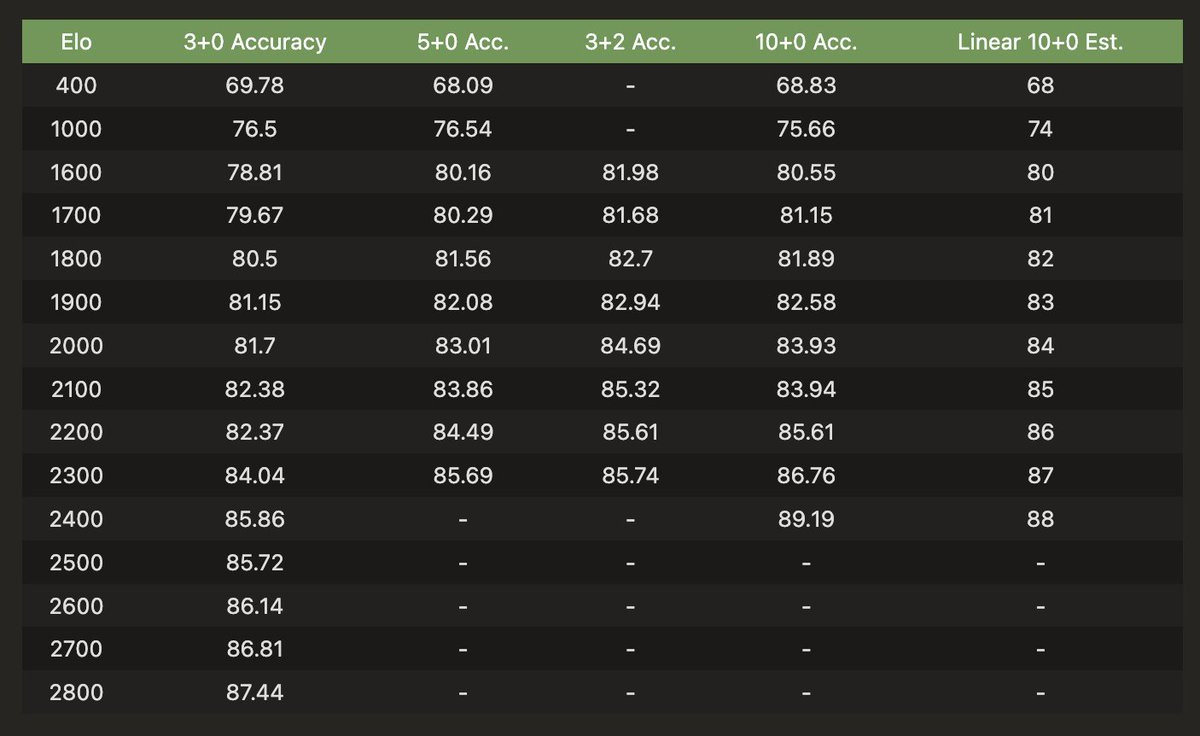Screen dimensions: 1200x736
Task: Select the 89.19 value in 10+0 column
Action: [806, 519]
